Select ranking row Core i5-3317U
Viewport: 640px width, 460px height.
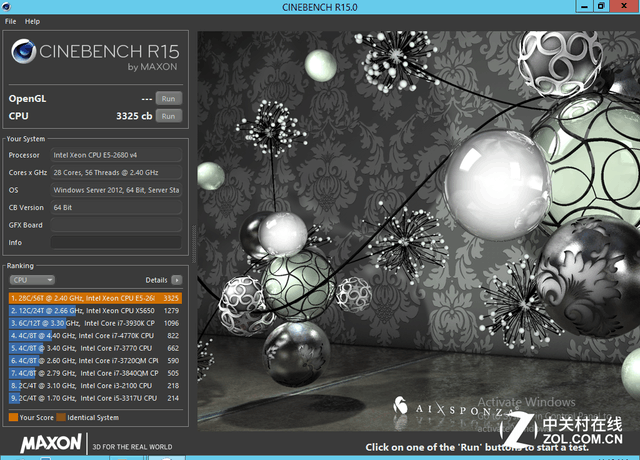95,398
